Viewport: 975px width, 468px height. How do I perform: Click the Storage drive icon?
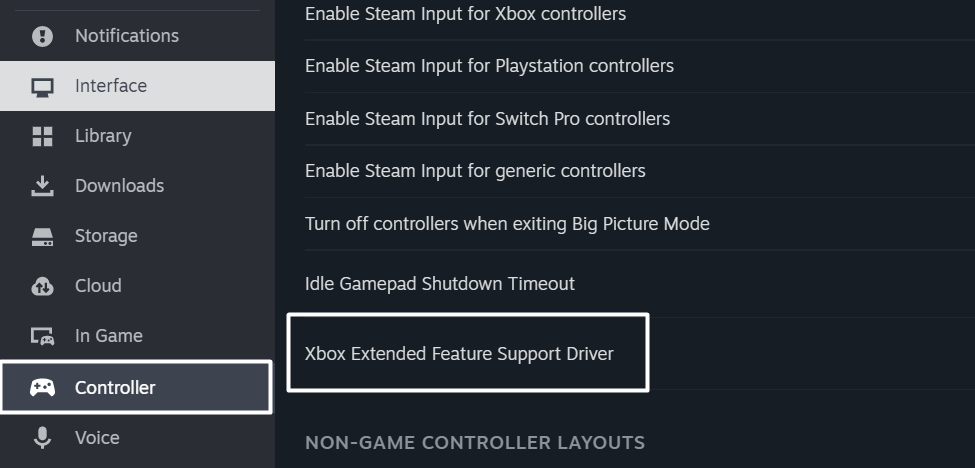click(42, 237)
